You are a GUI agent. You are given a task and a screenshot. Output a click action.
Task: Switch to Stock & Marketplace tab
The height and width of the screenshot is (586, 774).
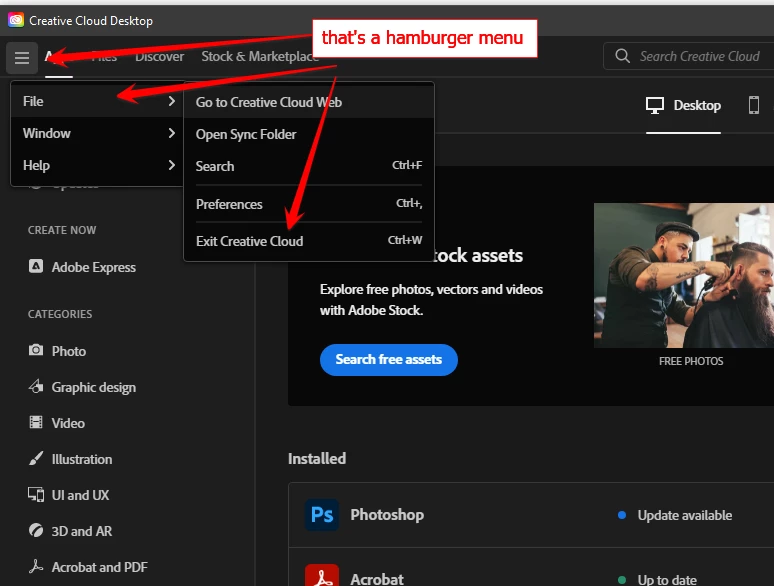coord(260,56)
